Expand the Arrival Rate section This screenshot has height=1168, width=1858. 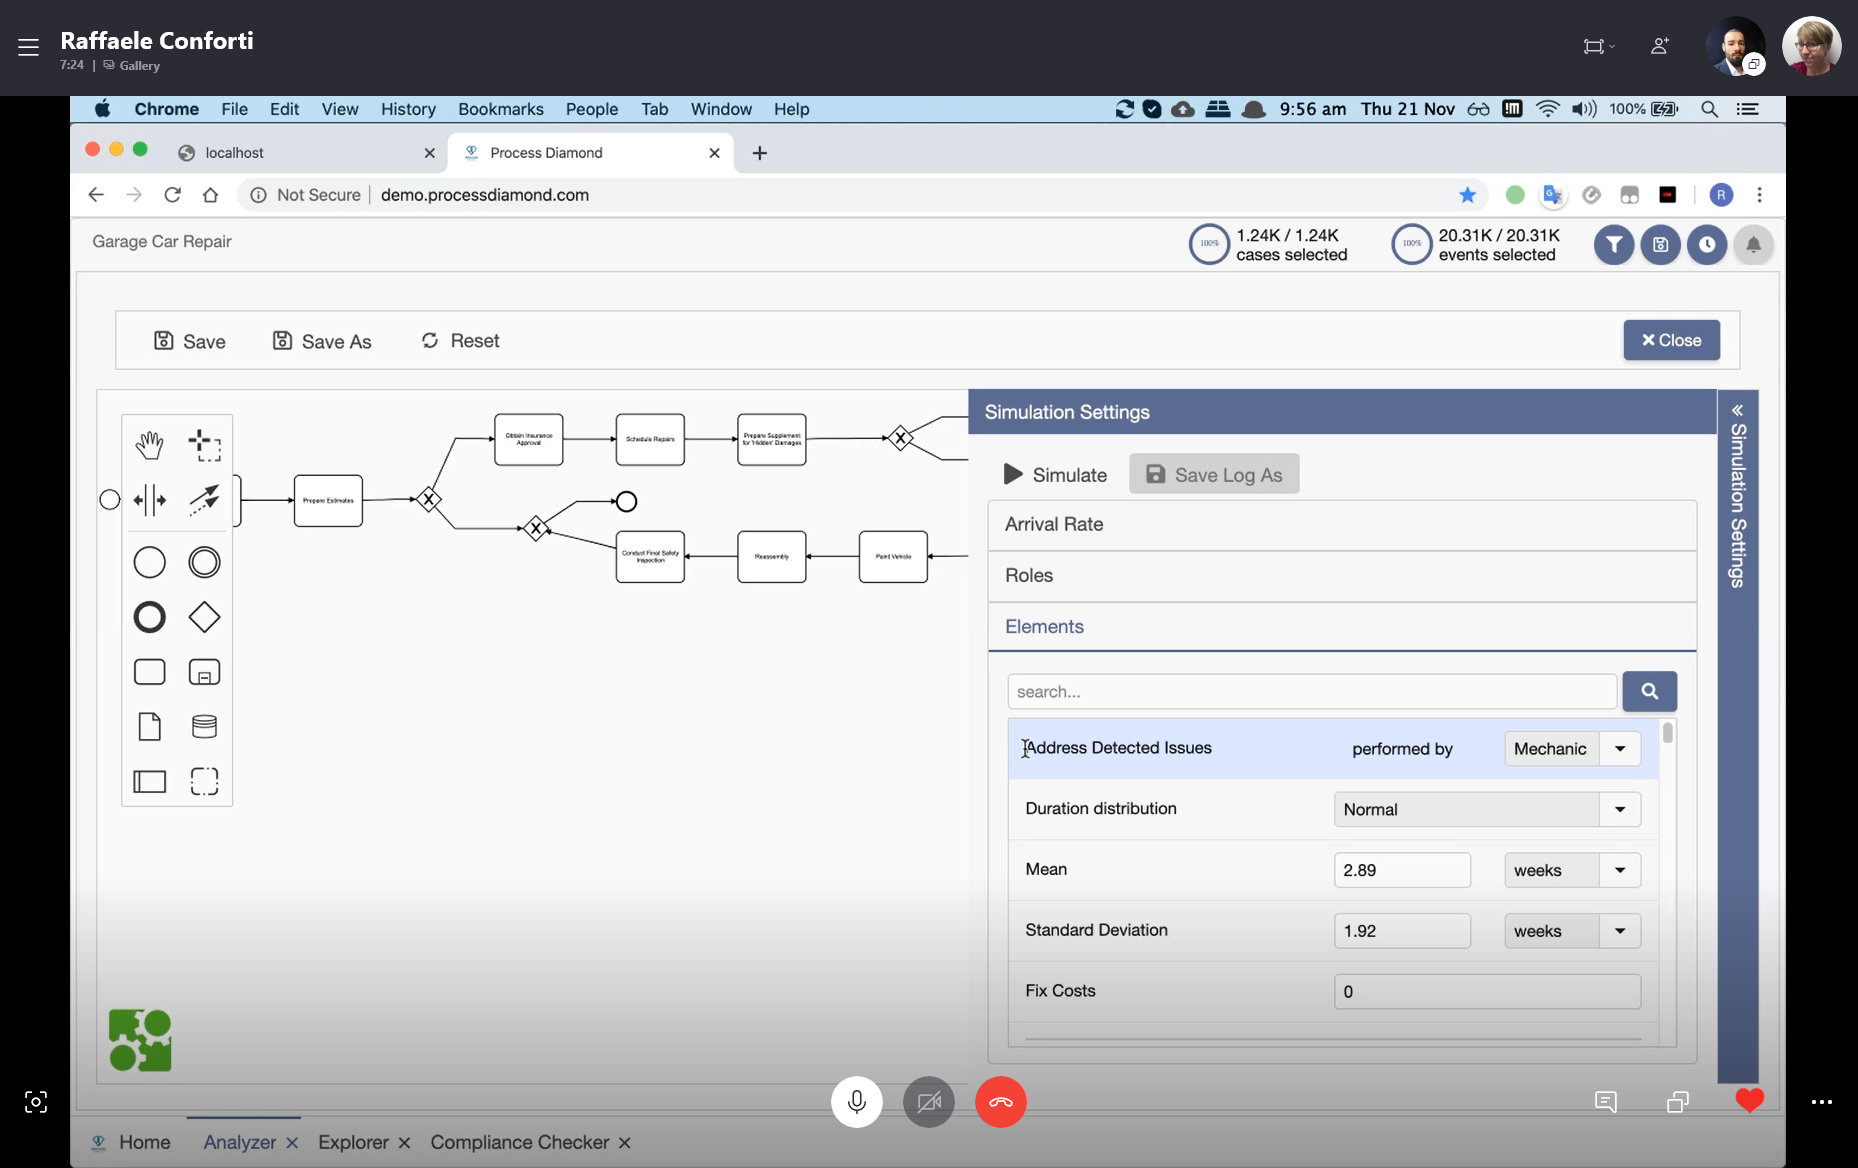(x=1342, y=524)
